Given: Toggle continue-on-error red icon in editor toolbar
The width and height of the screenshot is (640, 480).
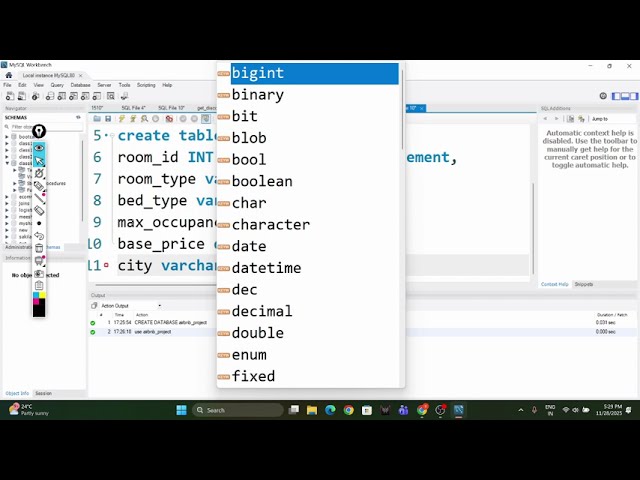Looking at the screenshot, I should tap(169, 119).
